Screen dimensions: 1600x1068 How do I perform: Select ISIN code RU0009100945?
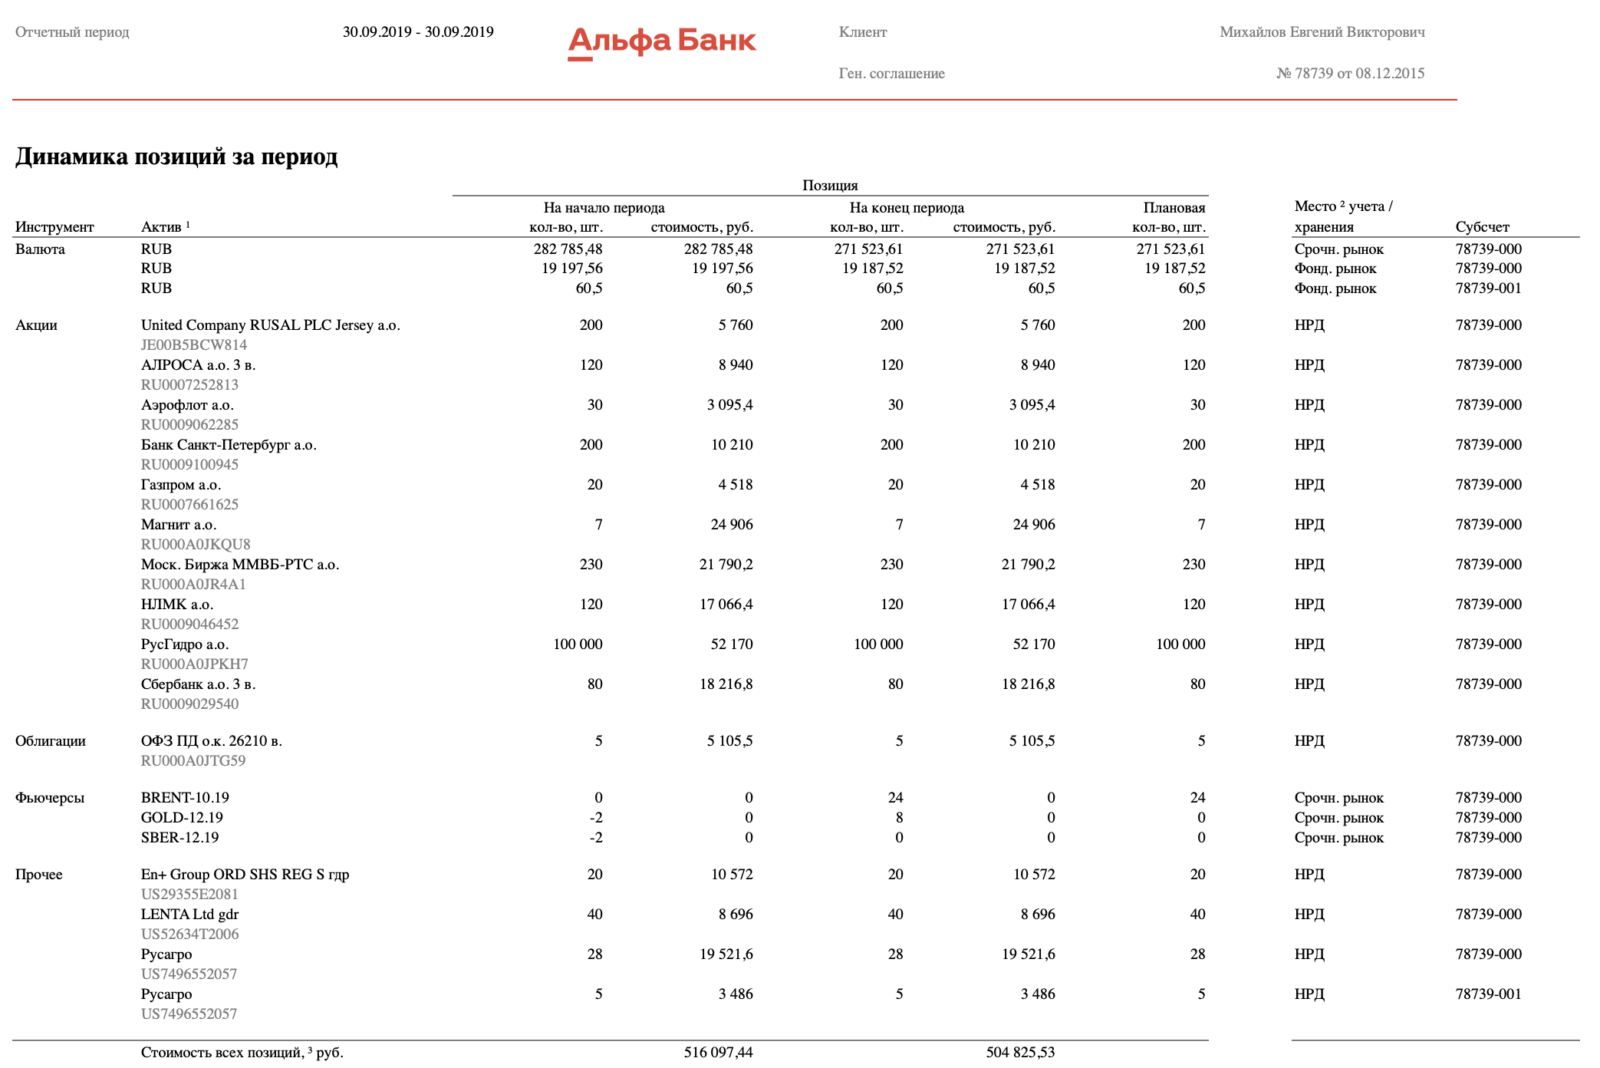pyautogui.click(x=190, y=465)
